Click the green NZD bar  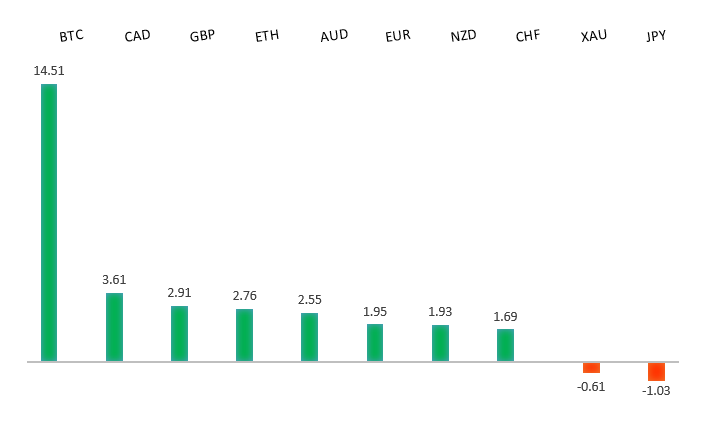[440, 342]
